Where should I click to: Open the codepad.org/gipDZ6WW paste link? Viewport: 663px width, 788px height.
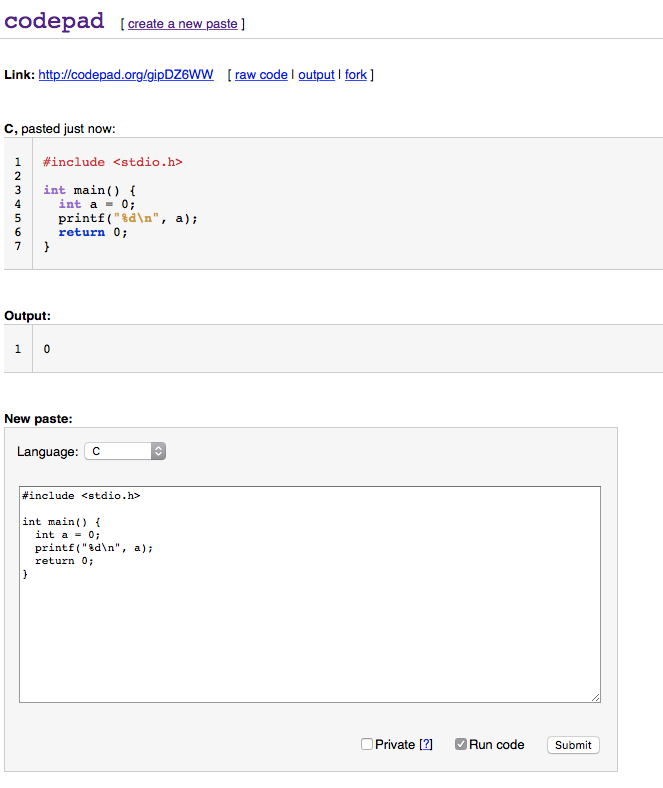coord(126,75)
